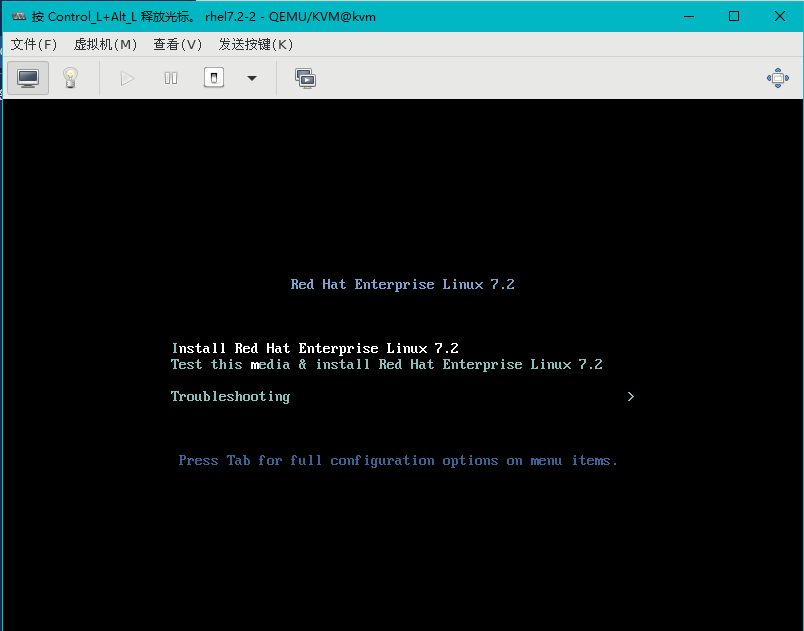Show the graphical console view
Viewport: 804px width, 631px height.
point(28,78)
